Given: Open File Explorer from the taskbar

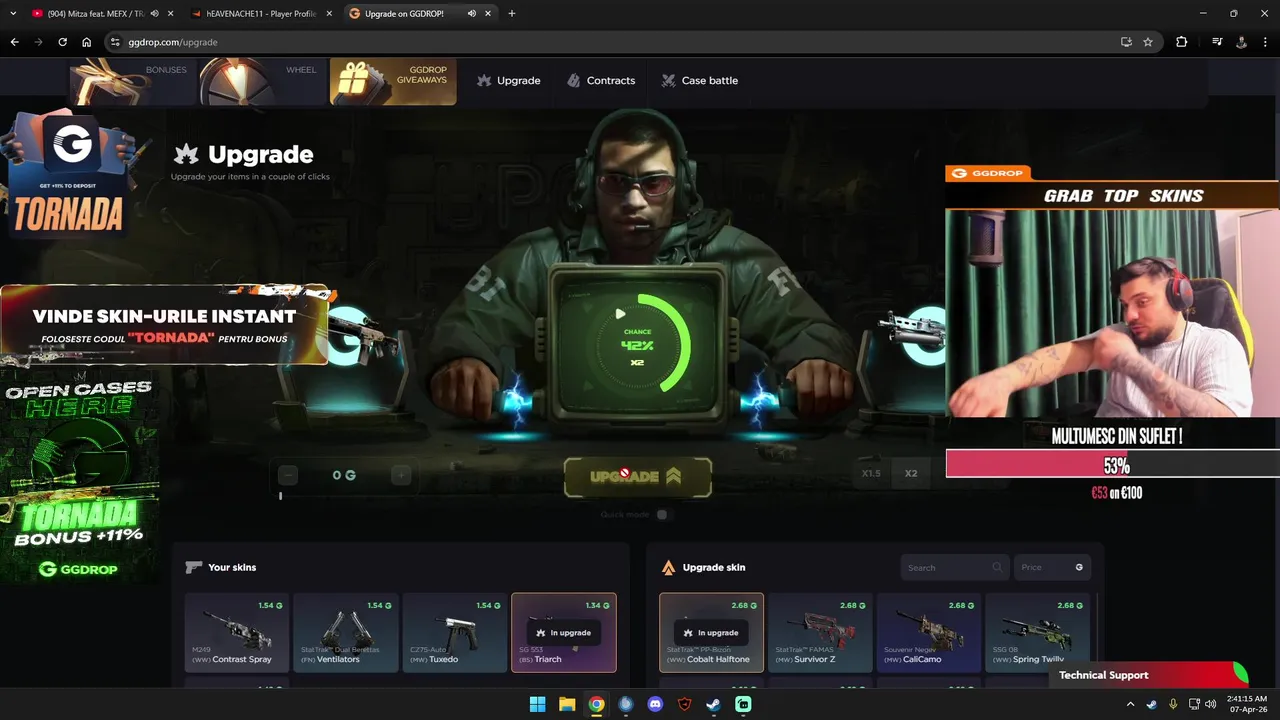Looking at the screenshot, I should pyautogui.click(x=567, y=704).
